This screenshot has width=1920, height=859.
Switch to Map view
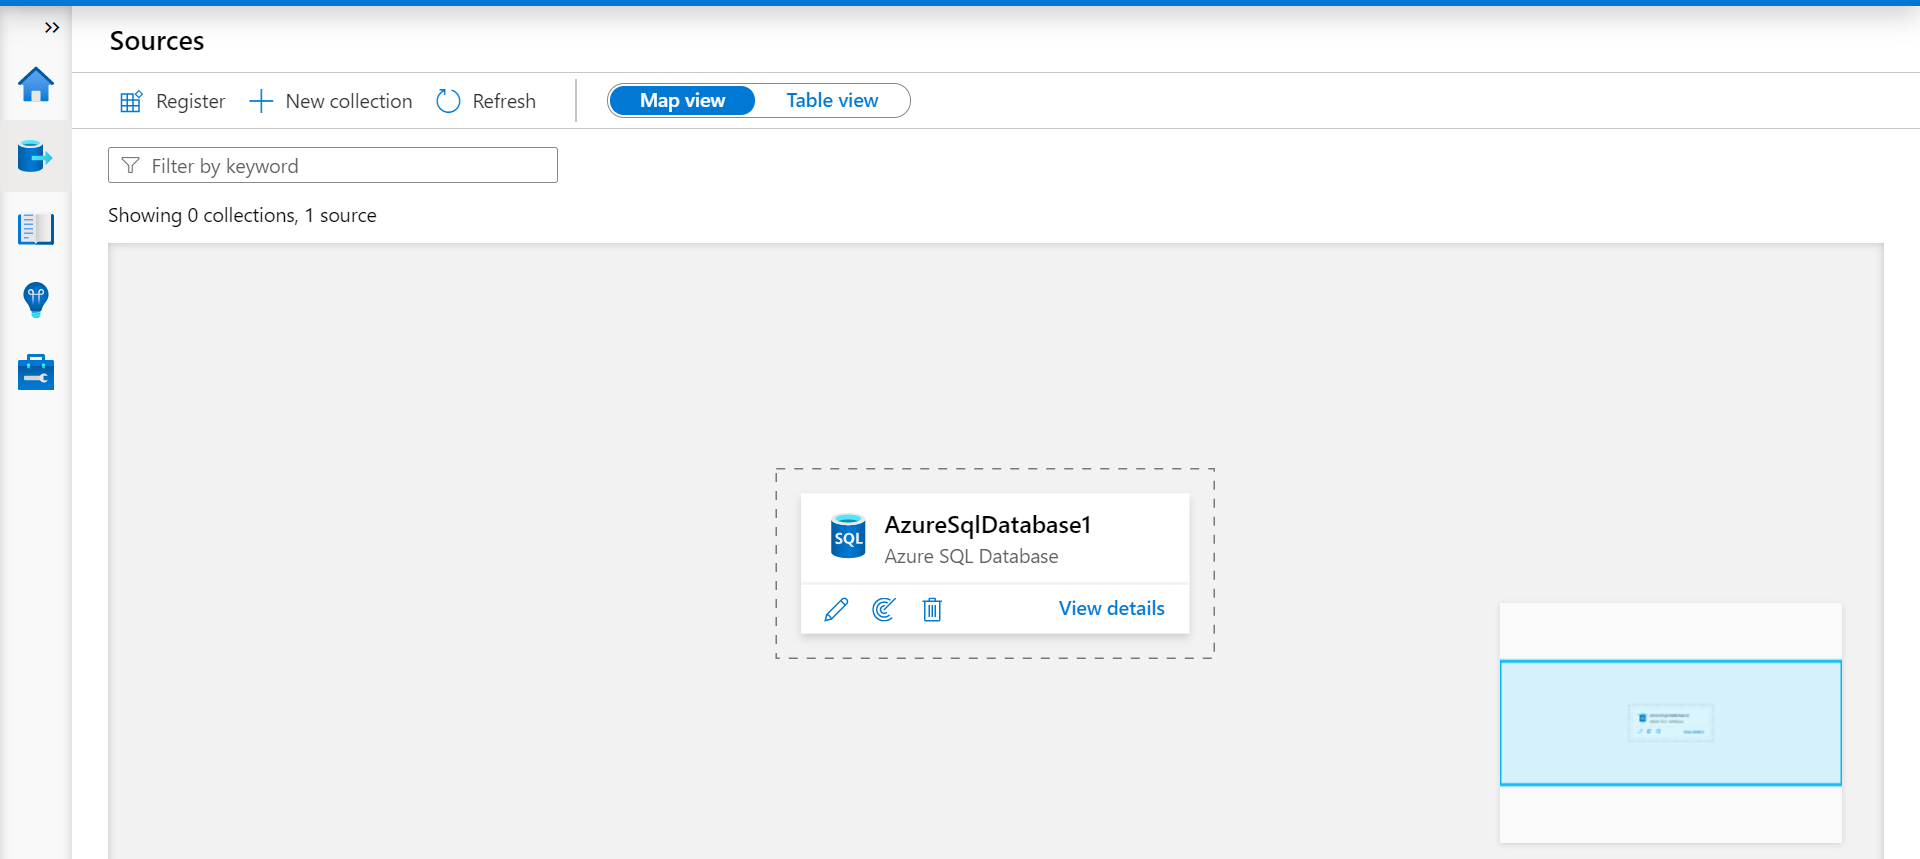tap(682, 101)
